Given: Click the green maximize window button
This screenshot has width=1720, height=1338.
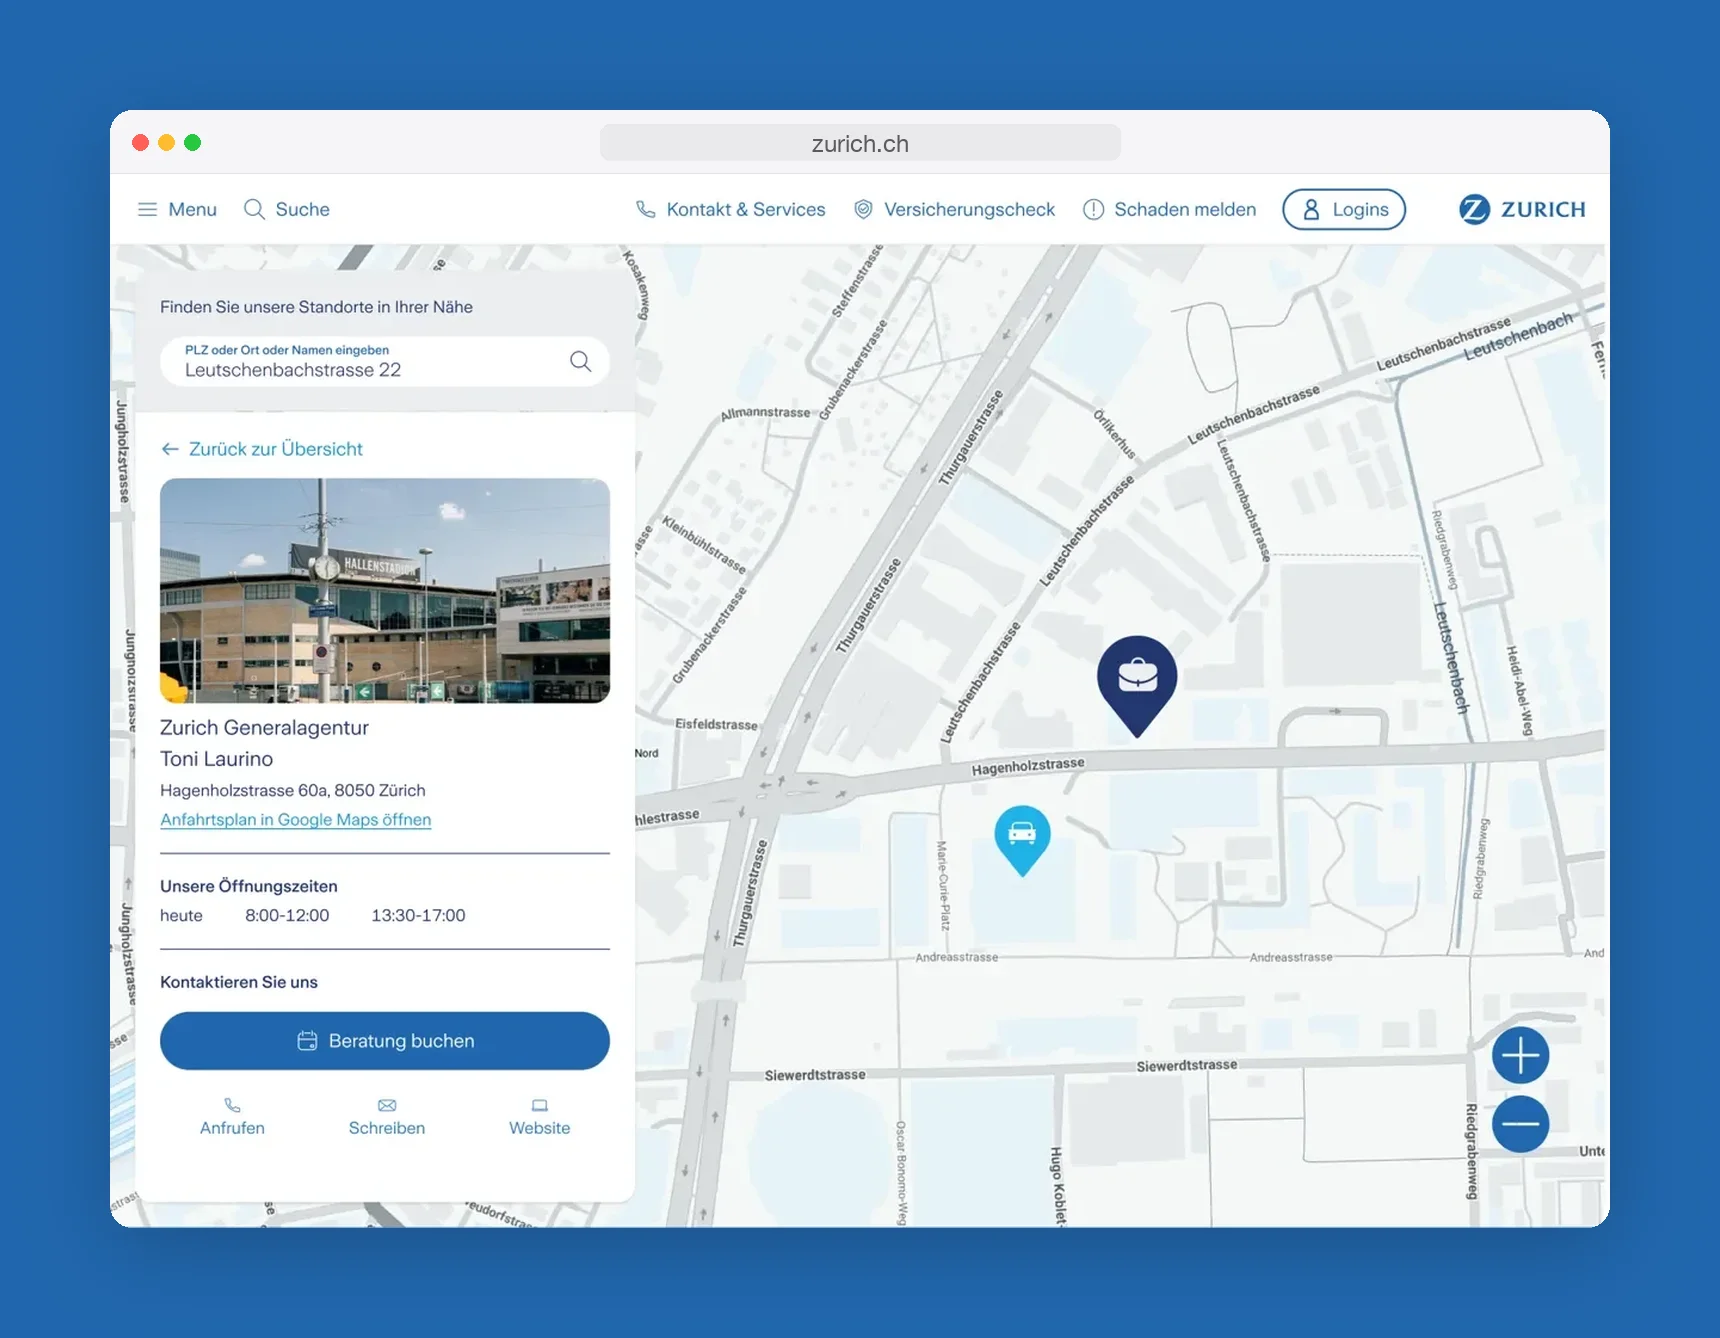Looking at the screenshot, I should pyautogui.click(x=193, y=143).
